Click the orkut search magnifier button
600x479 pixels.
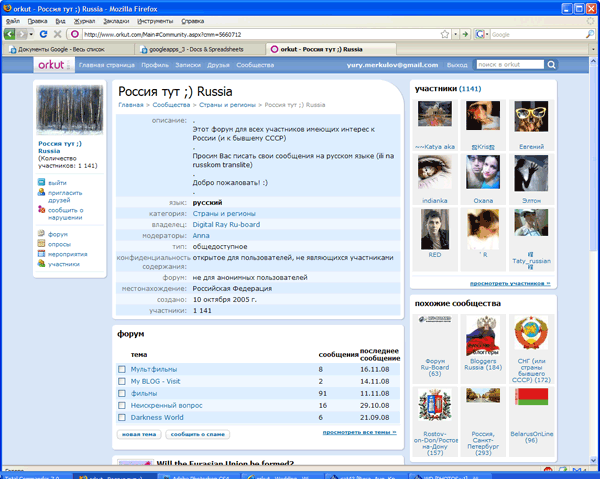(x=551, y=65)
